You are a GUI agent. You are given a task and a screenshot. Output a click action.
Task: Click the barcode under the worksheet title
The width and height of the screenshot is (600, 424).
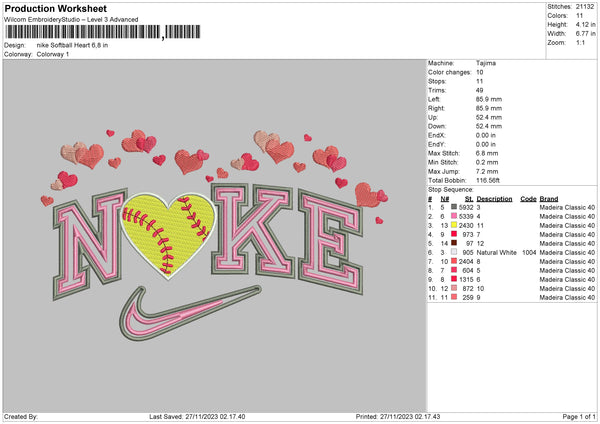(102, 32)
